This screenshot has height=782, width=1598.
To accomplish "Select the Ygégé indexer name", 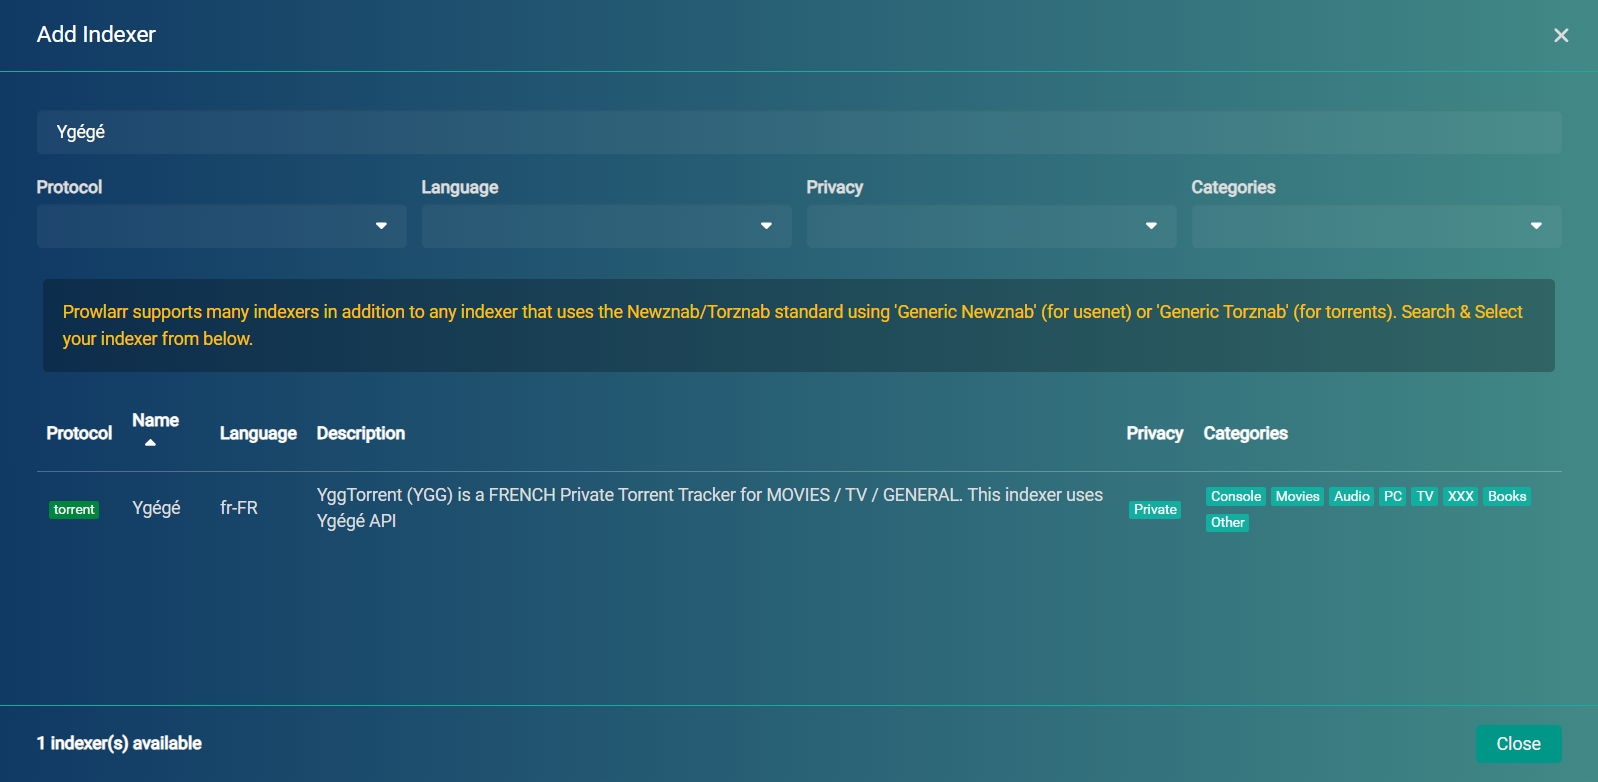I will click(x=156, y=508).
